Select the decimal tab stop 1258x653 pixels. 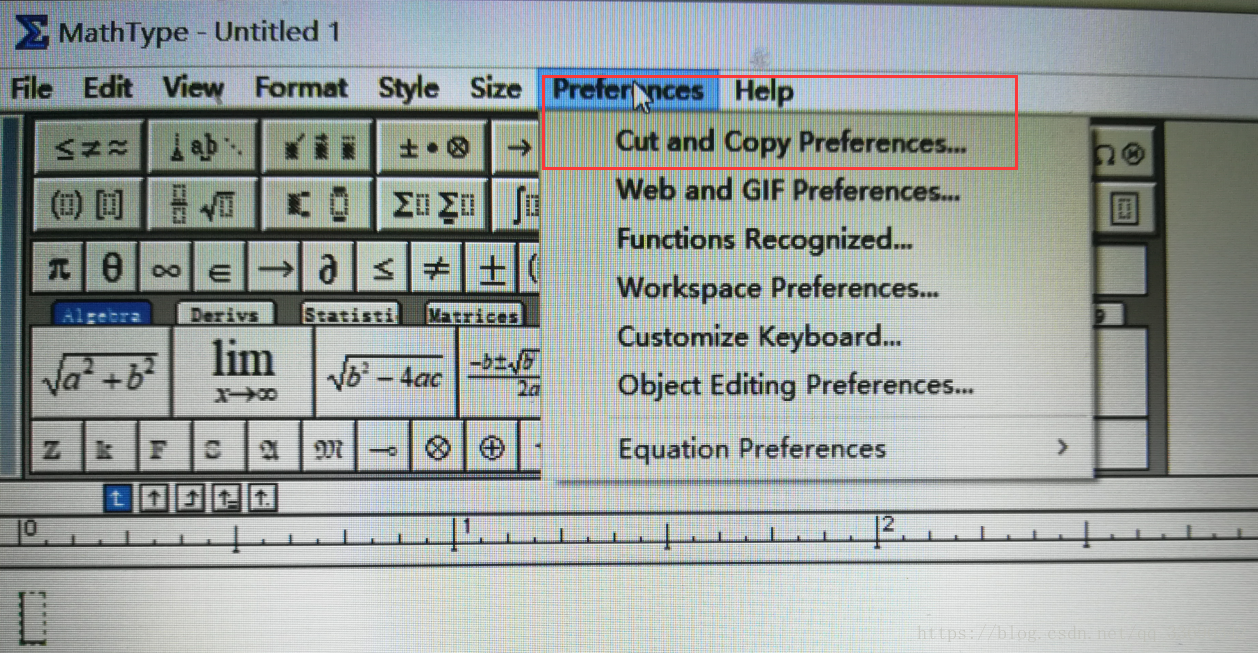262,497
